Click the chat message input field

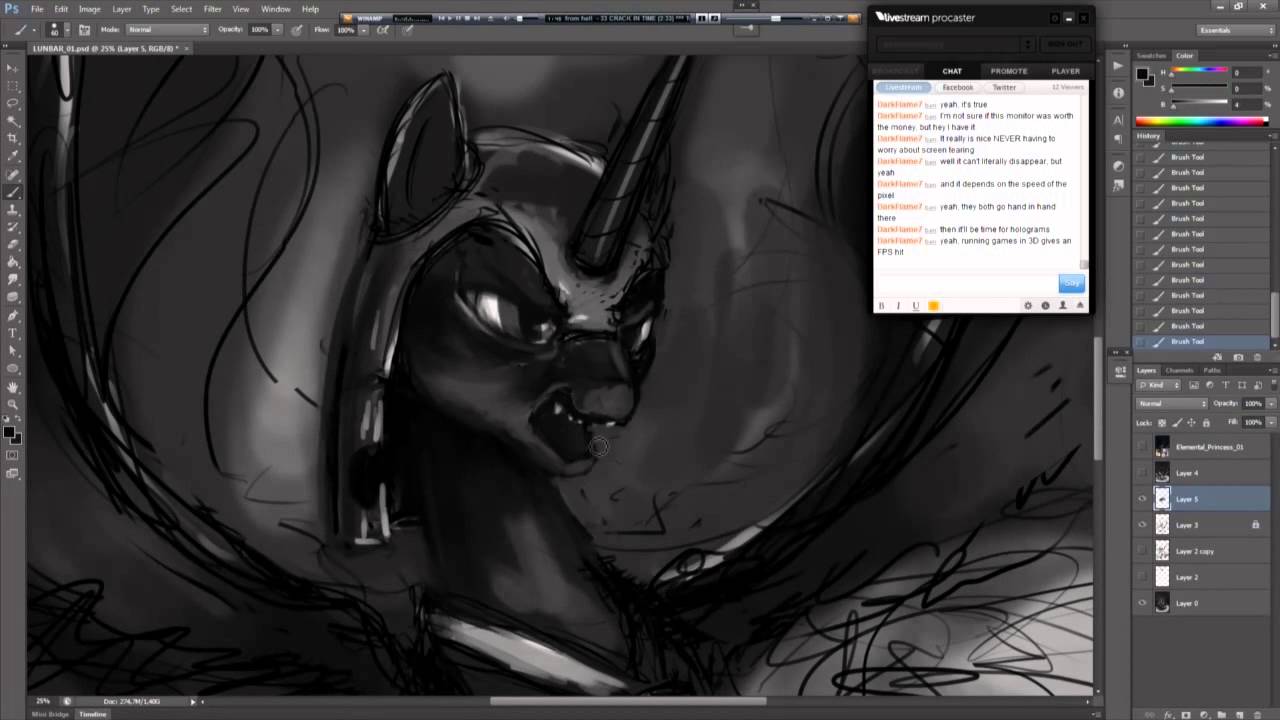click(965, 282)
